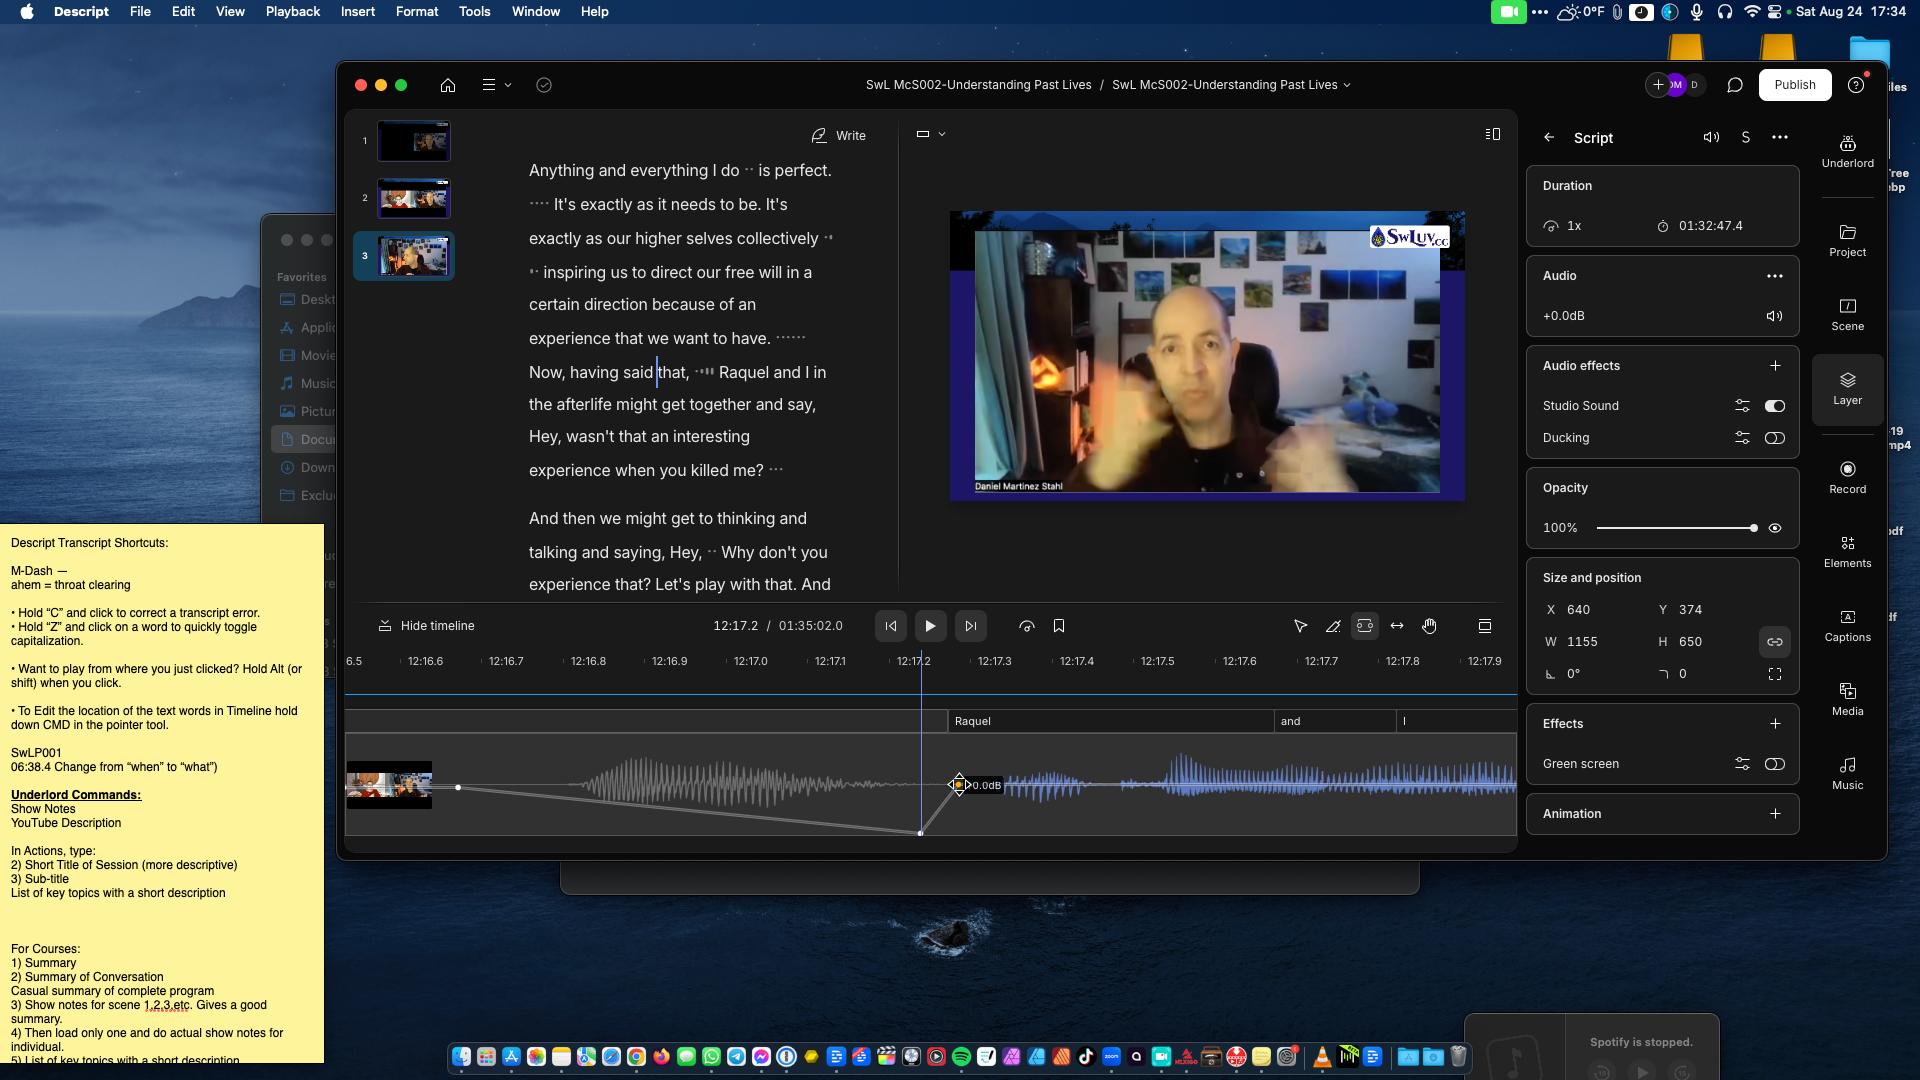Open the comments bubble icon
Viewport: 1920px width, 1080px height.
pyautogui.click(x=1735, y=85)
